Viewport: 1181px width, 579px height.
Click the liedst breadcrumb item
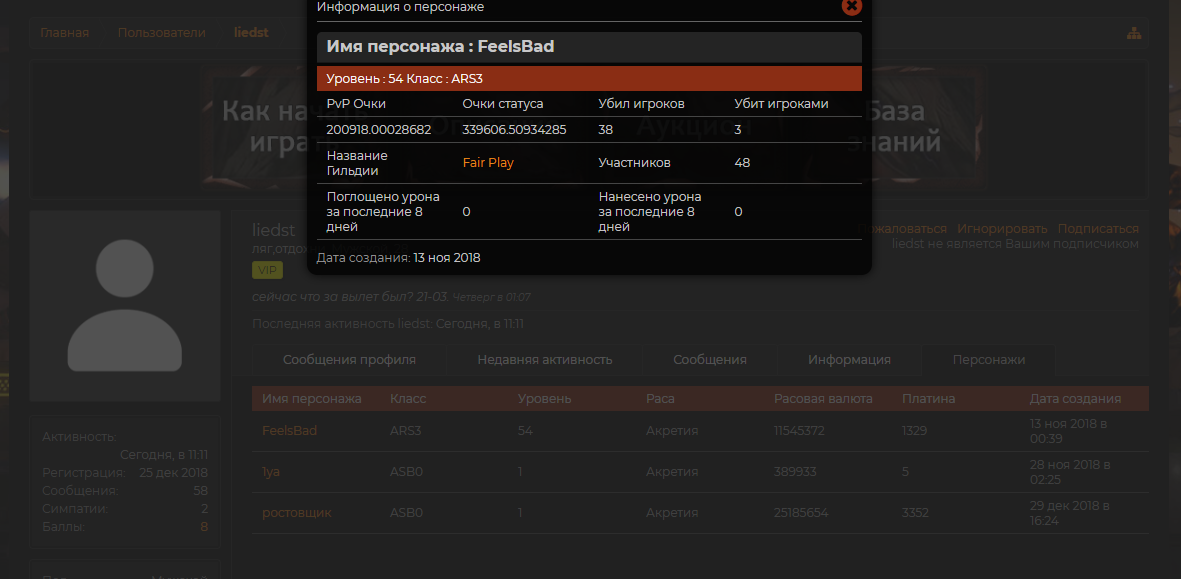tap(251, 33)
